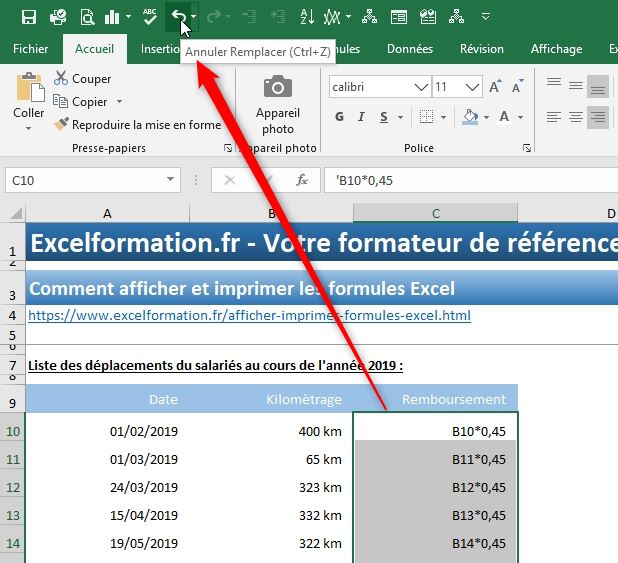Click the insert function fx icon
Image resolution: width=618 pixels, height=563 pixels.
tap(301, 181)
